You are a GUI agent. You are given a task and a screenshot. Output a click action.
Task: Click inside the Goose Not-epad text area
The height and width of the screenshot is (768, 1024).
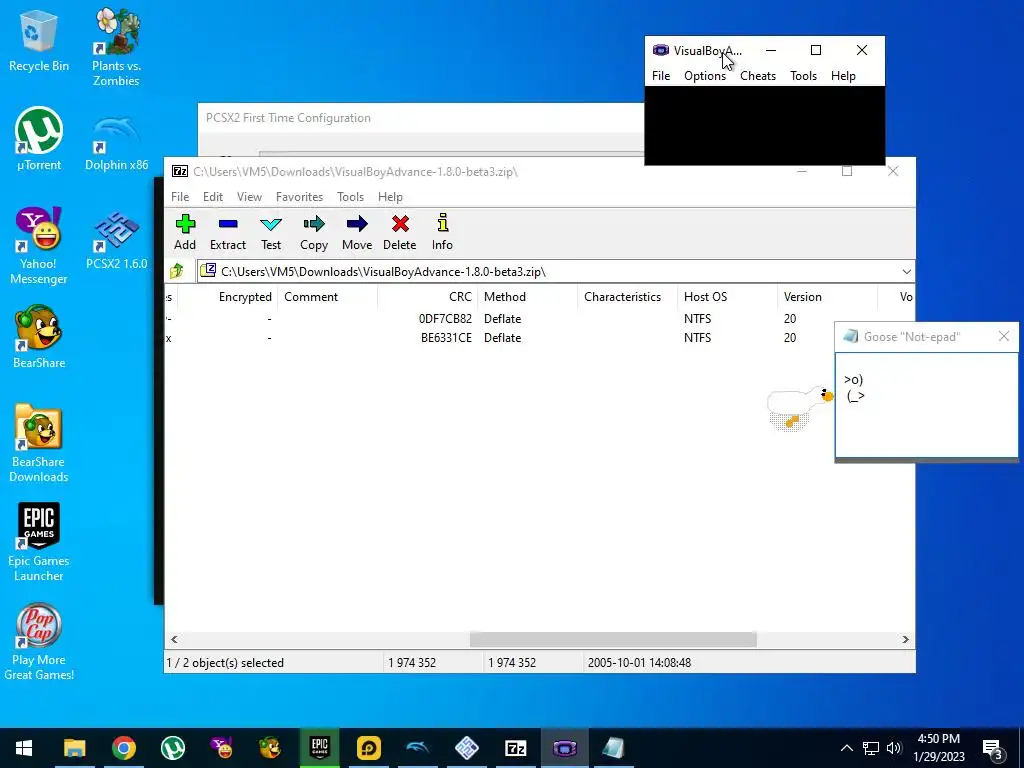(x=926, y=405)
